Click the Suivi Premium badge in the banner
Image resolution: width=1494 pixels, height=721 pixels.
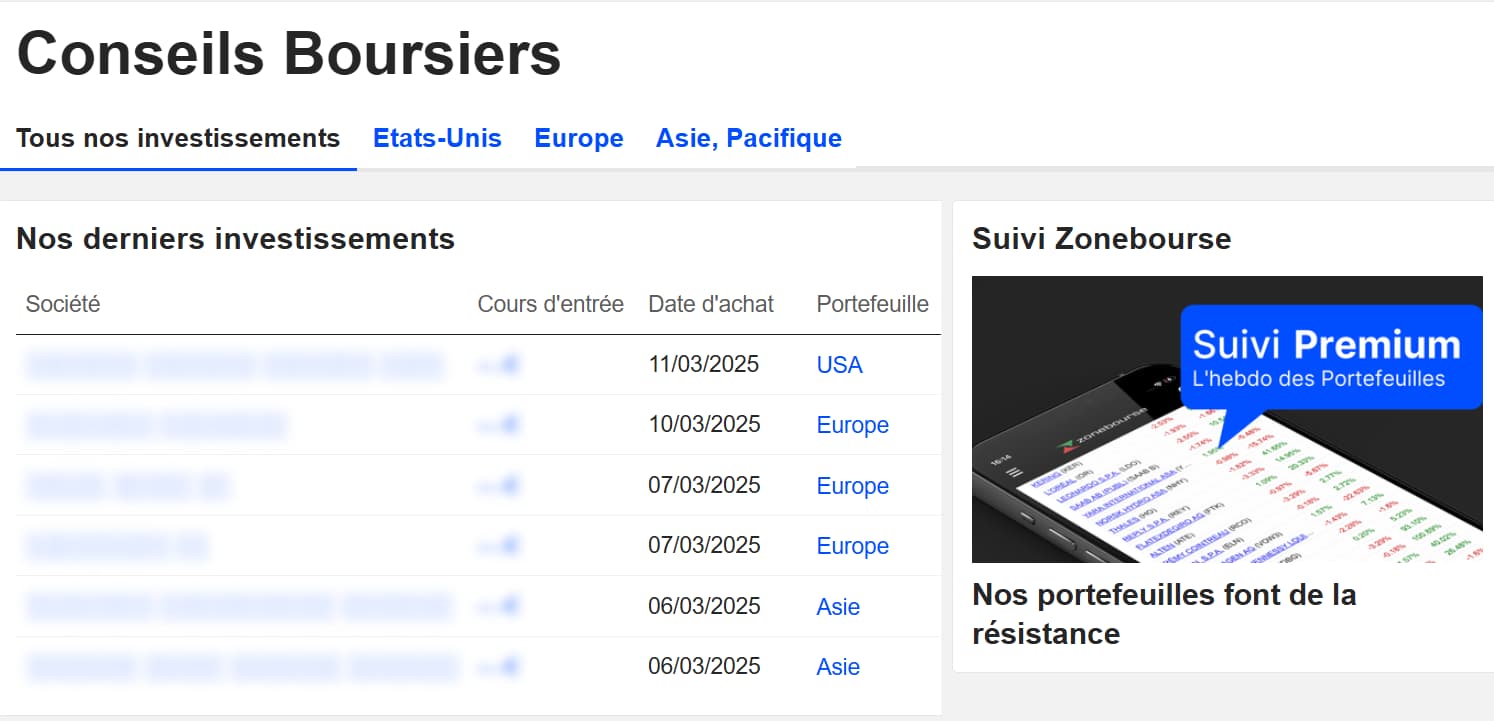pos(1332,356)
